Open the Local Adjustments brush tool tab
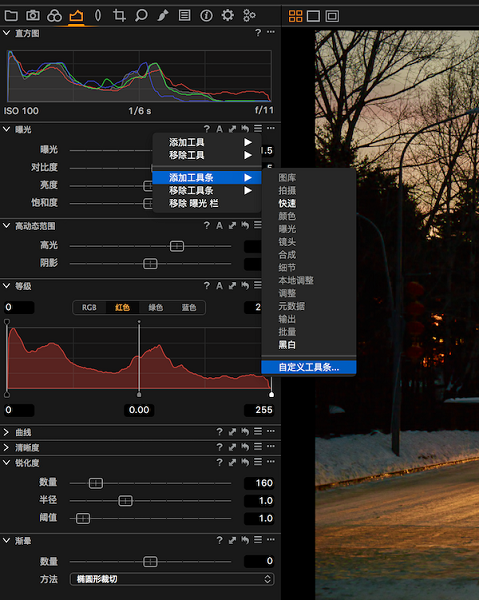 click(x=163, y=16)
